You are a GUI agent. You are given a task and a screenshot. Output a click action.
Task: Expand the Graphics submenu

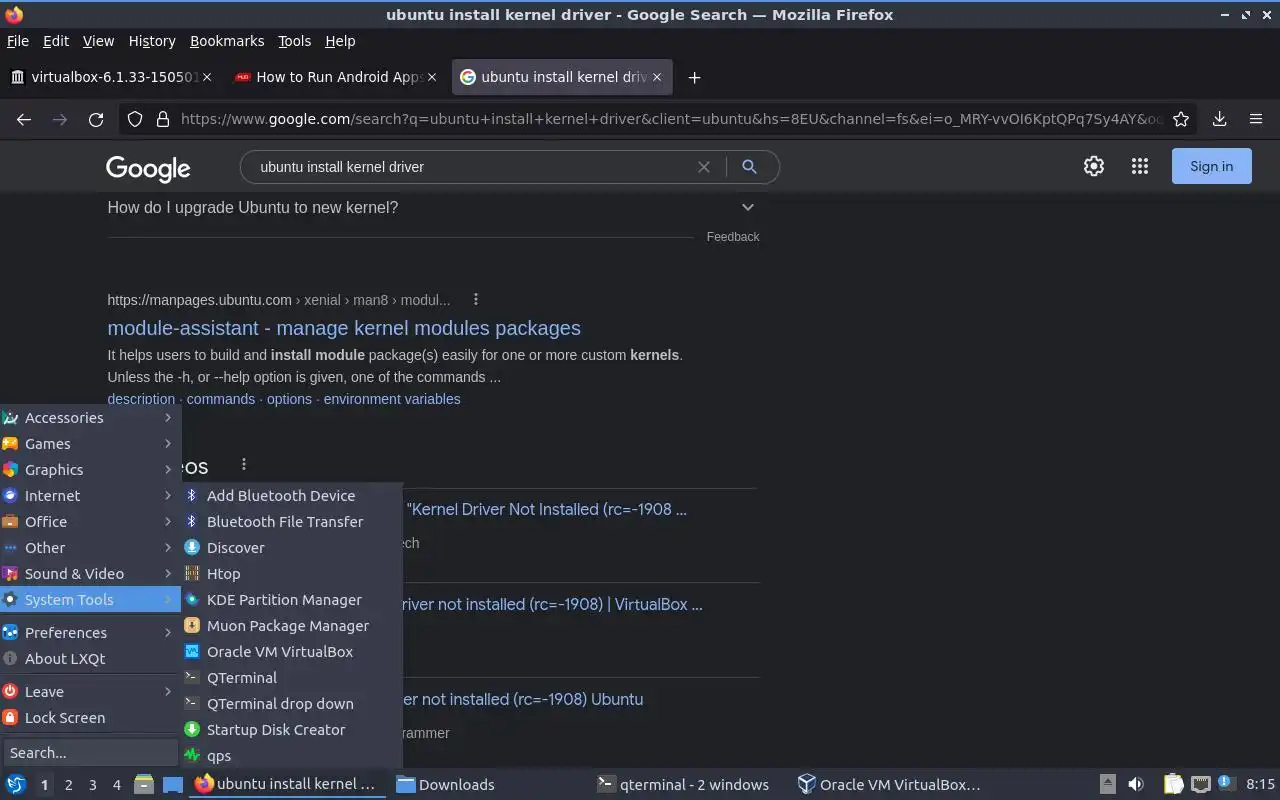[90, 470]
